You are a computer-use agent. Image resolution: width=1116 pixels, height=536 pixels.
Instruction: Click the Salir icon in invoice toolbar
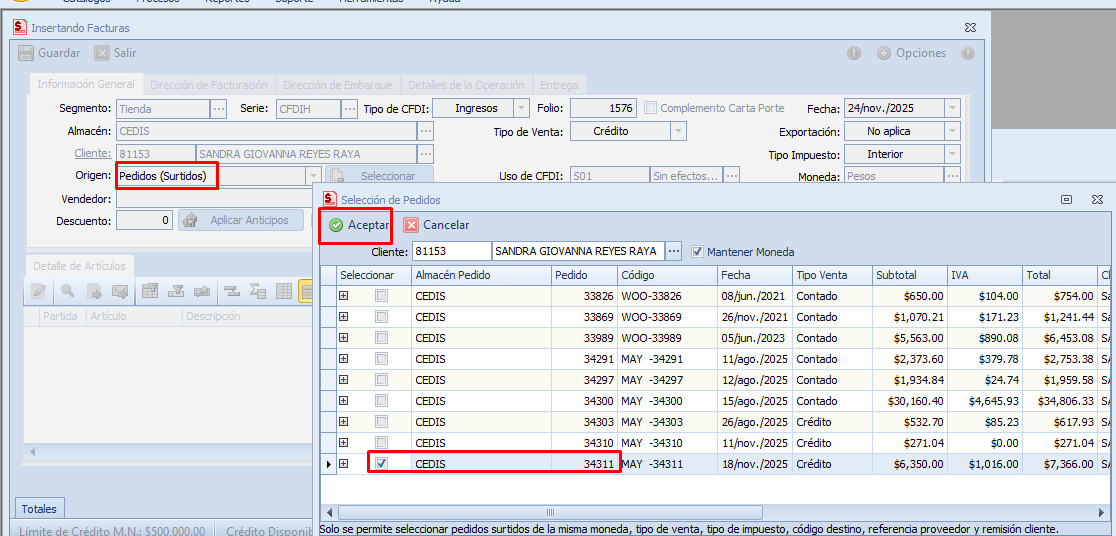pyautogui.click(x=102, y=53)
